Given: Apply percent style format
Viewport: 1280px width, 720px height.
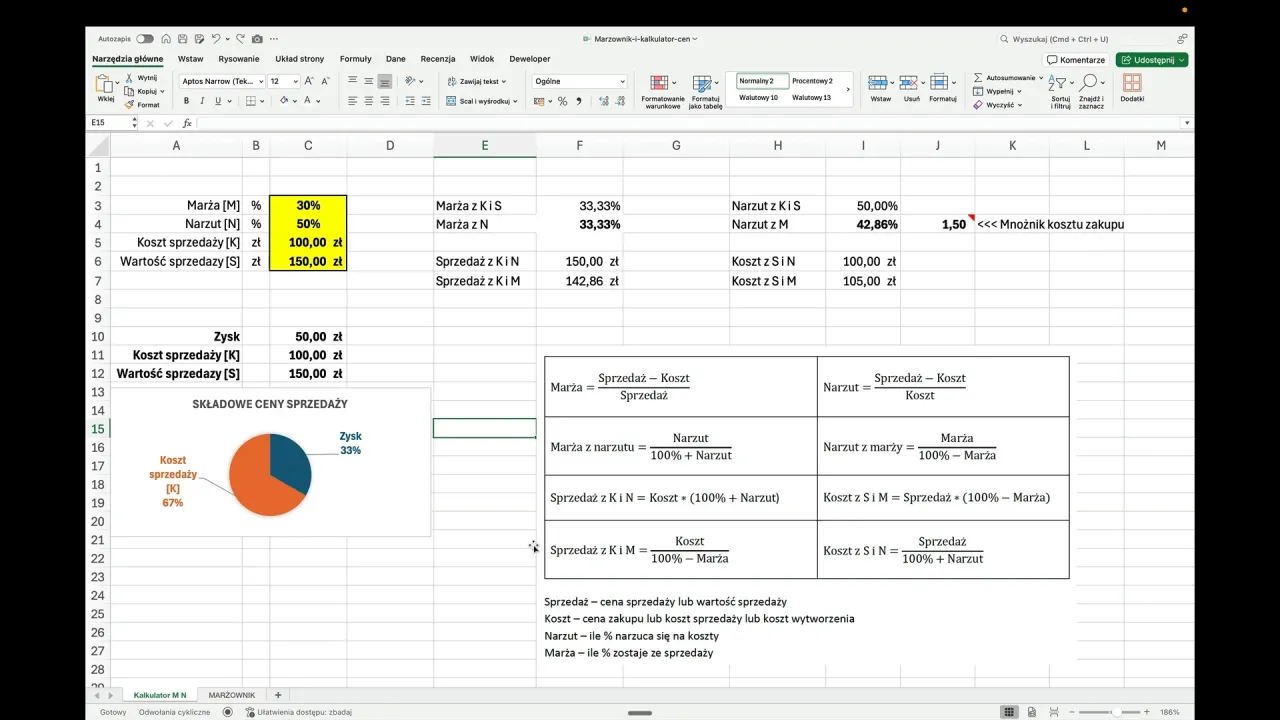Looking at the screenshot, I should tap(562, 101).
